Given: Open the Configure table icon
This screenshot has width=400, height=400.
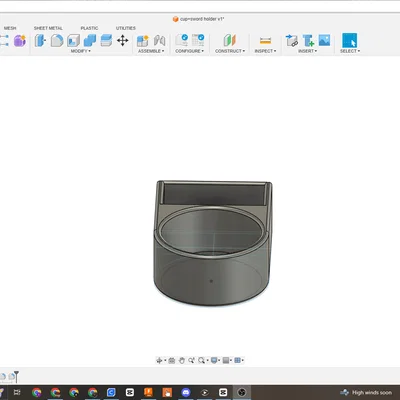Looking at the screenshot, I should coord(198,40).
